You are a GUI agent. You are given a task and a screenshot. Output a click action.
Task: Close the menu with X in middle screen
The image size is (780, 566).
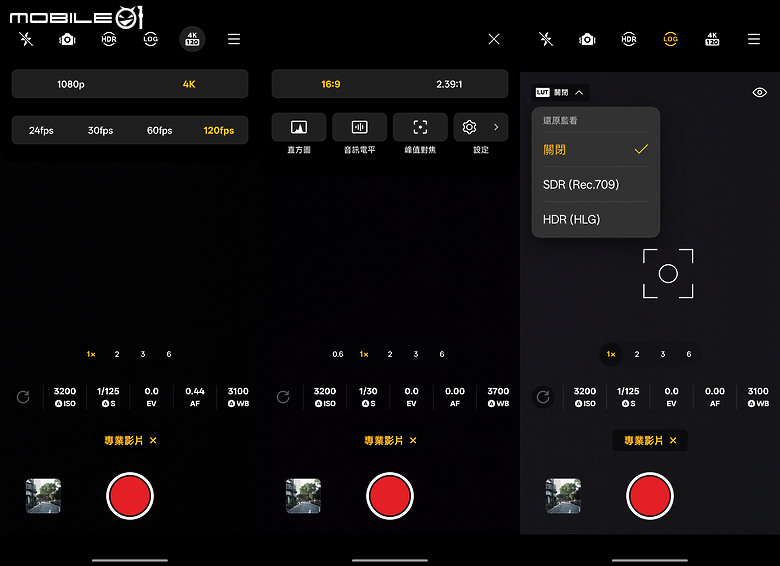494,39
